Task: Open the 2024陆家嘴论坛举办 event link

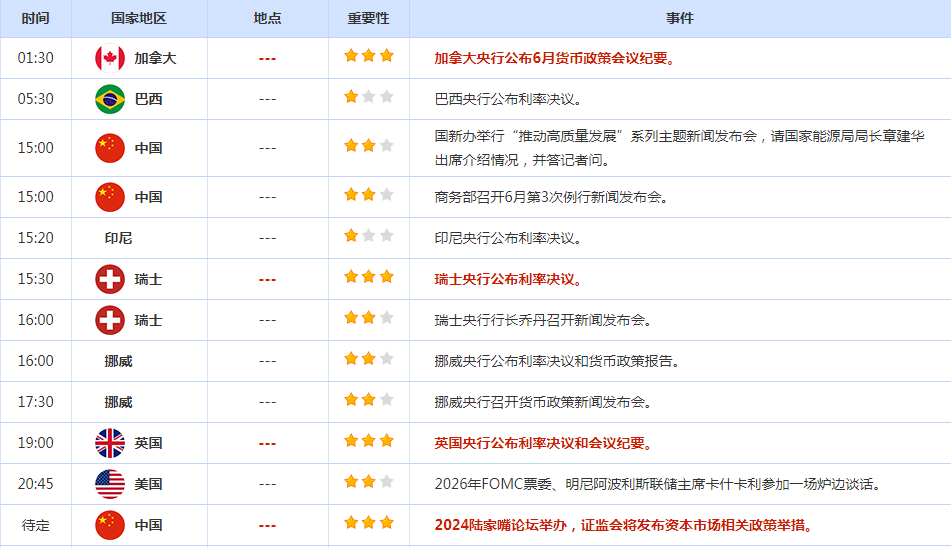Action: point(623,525)
